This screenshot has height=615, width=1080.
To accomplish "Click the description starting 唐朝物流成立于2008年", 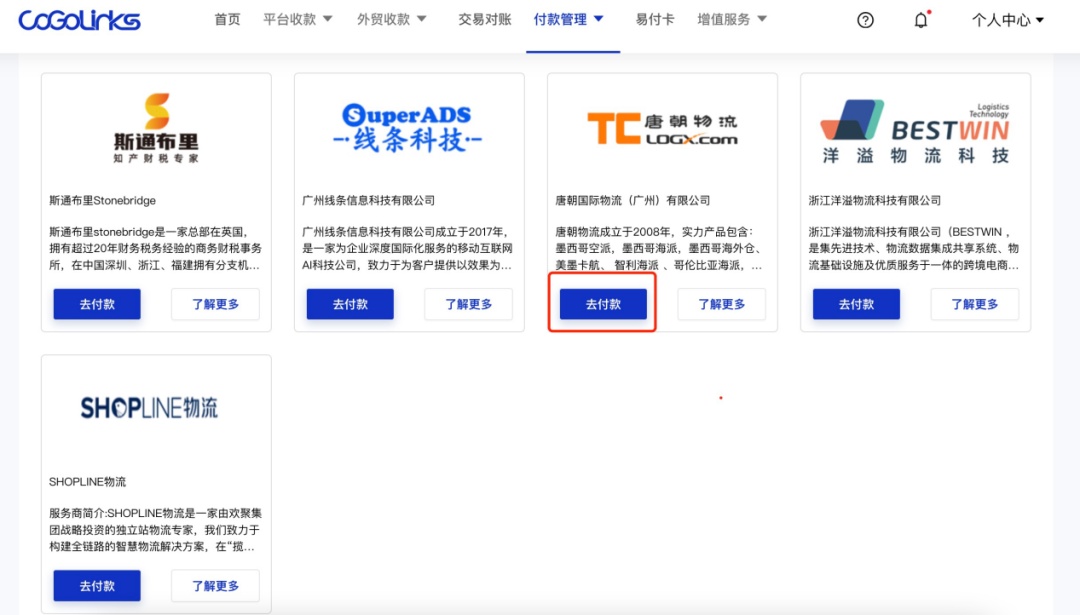I will coord(659,249).
